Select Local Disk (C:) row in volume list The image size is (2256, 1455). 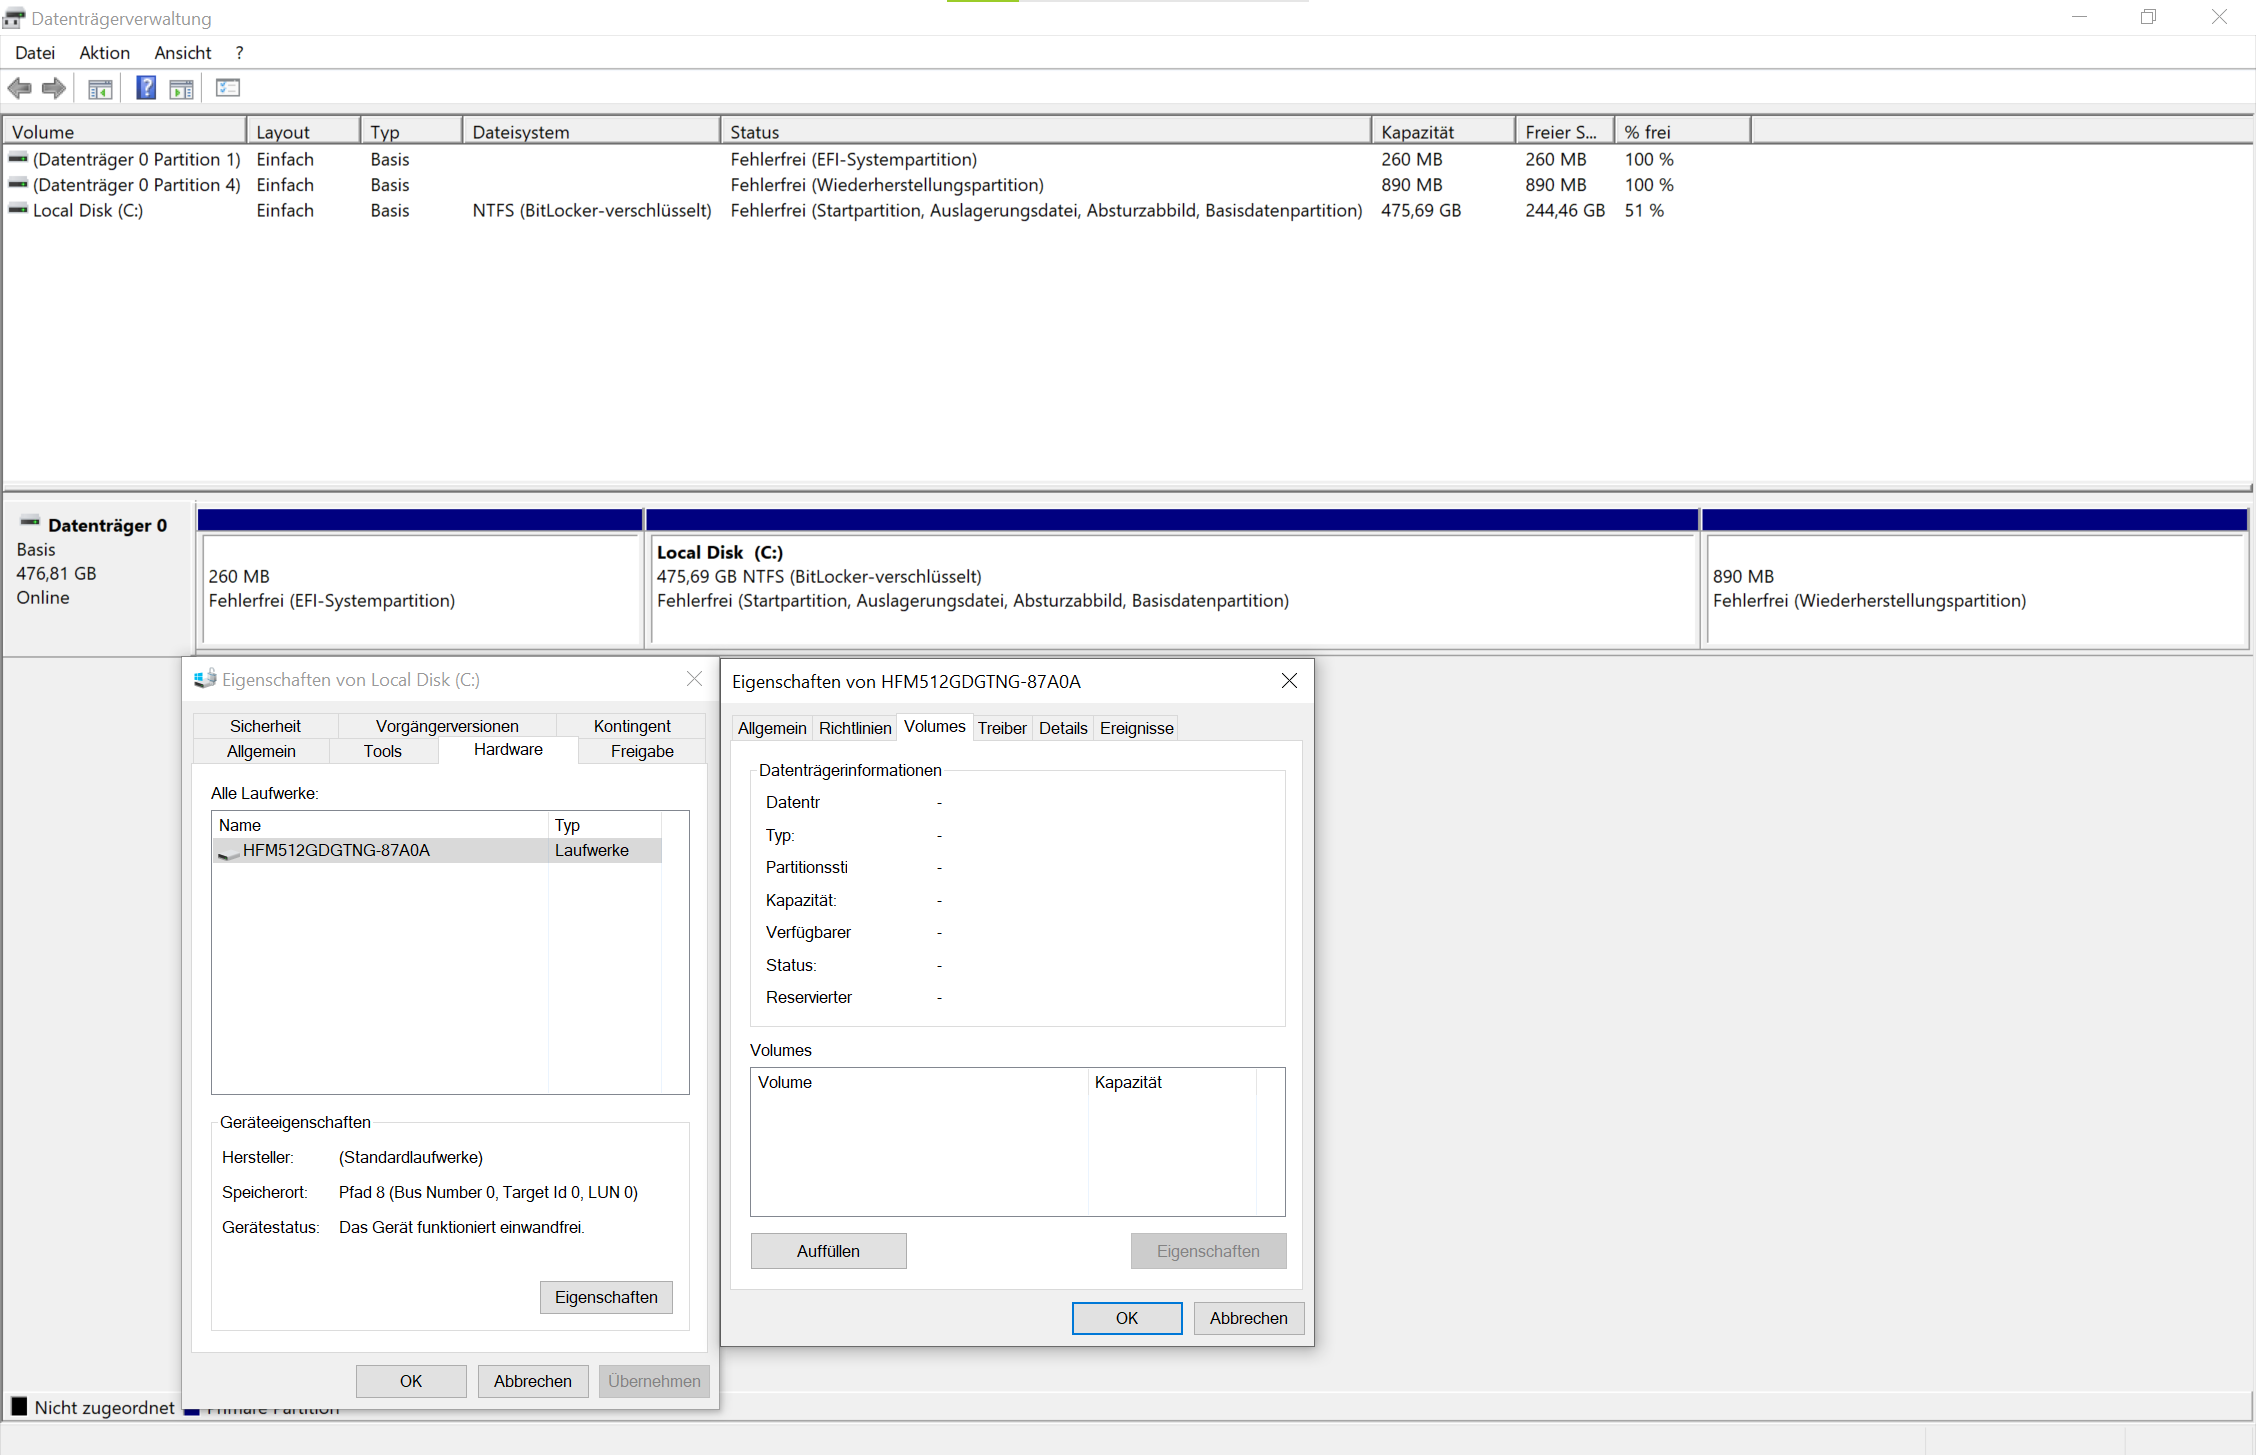(88, 211)
